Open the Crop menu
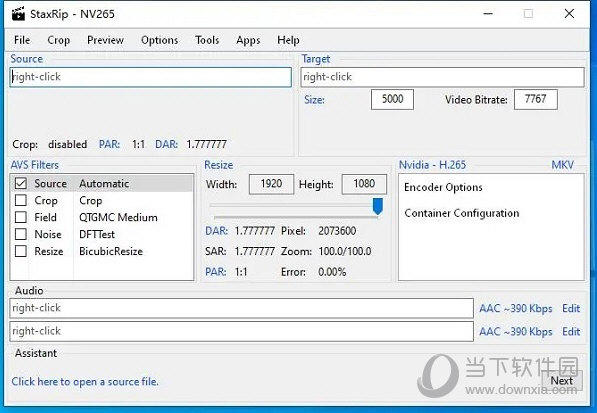597x413 pixels. [x=58, y=40]
